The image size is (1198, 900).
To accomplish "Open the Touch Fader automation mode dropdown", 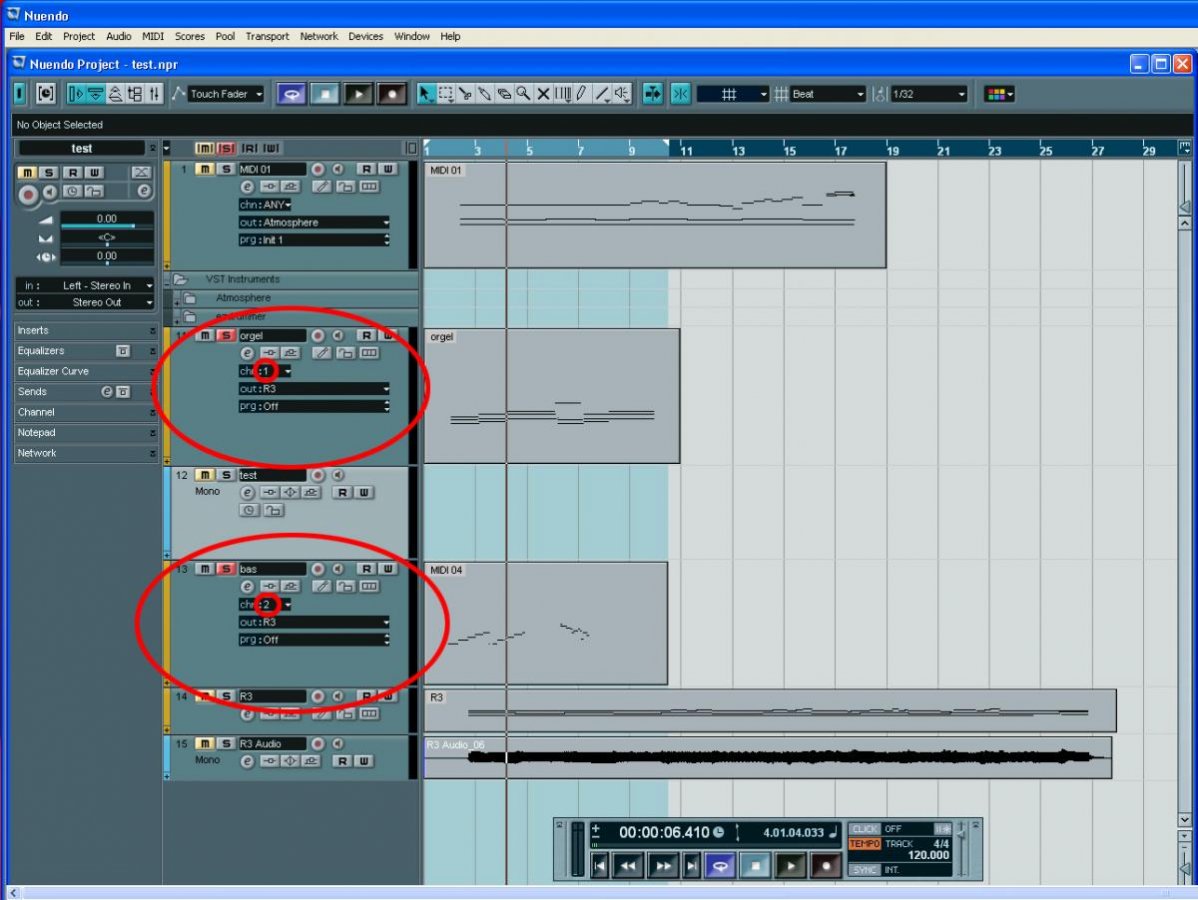I will click(225, 94).
